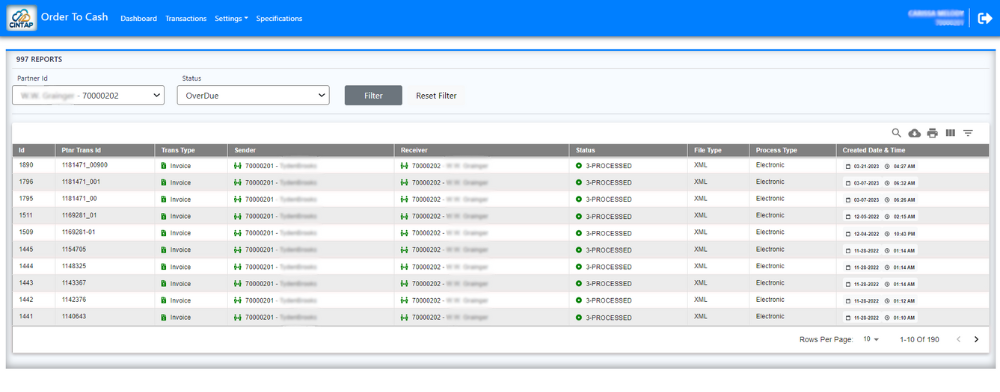Open the Dashboard menu item
The image size is (1000, 392).
click(138, 18)
